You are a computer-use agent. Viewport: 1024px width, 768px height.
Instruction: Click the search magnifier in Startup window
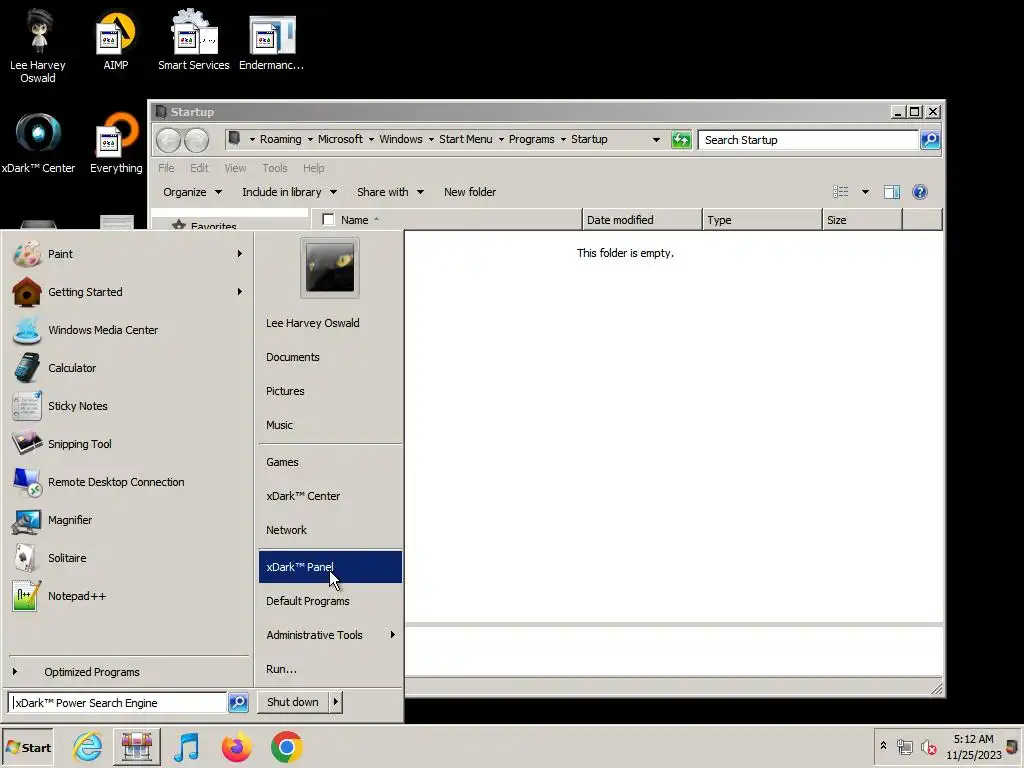click(930, 140)
